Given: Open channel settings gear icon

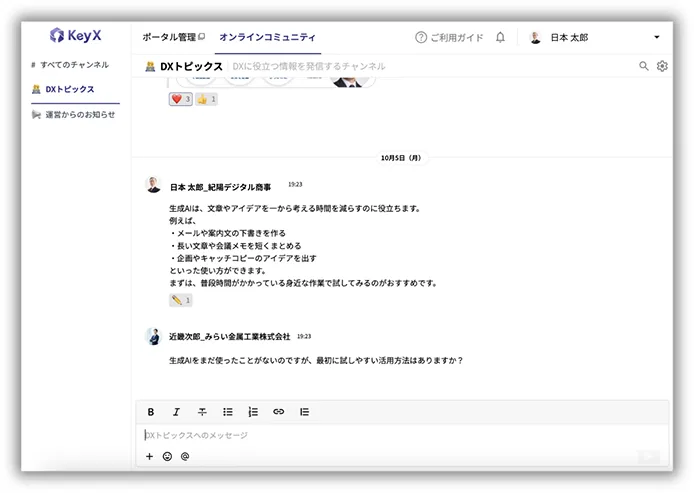Looking at the screenshot, I should 662,66.
